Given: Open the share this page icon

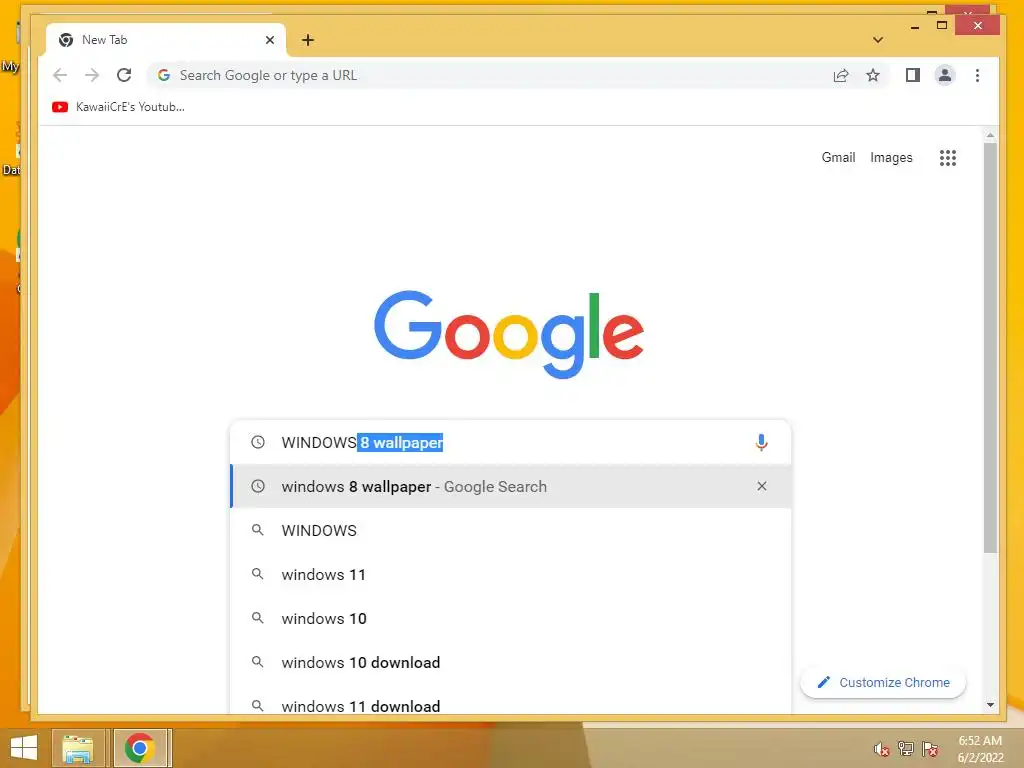Looking at the screenshot, I should [x=841, y=75].
